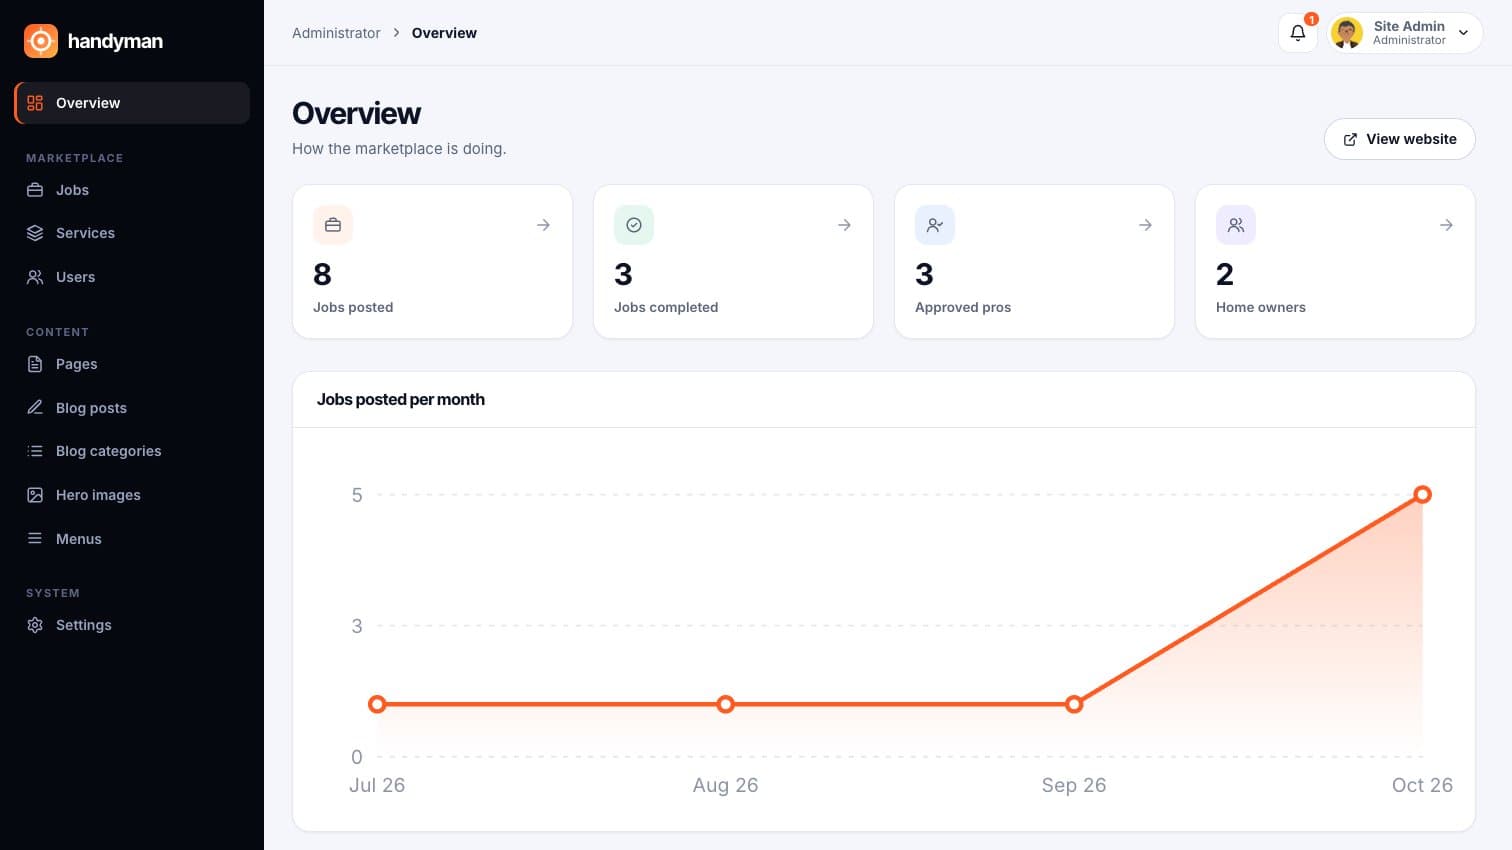
Task: Click the Jobs posted briefcase icon
Action: (x=333, y=225)
